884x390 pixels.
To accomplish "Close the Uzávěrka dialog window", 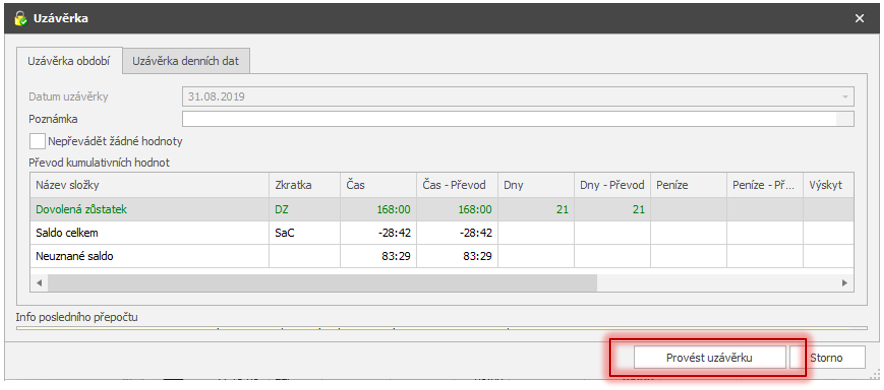I will point(859,19).
